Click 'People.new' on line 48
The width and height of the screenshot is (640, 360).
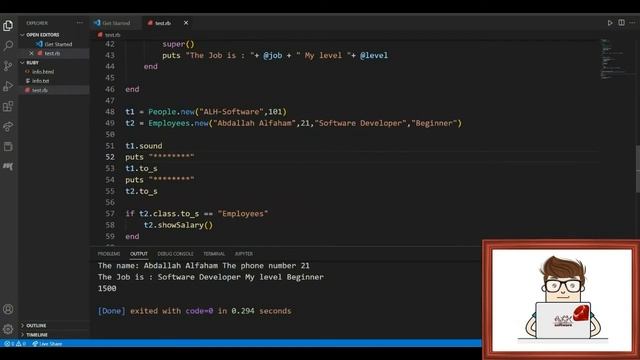[171, 111]
